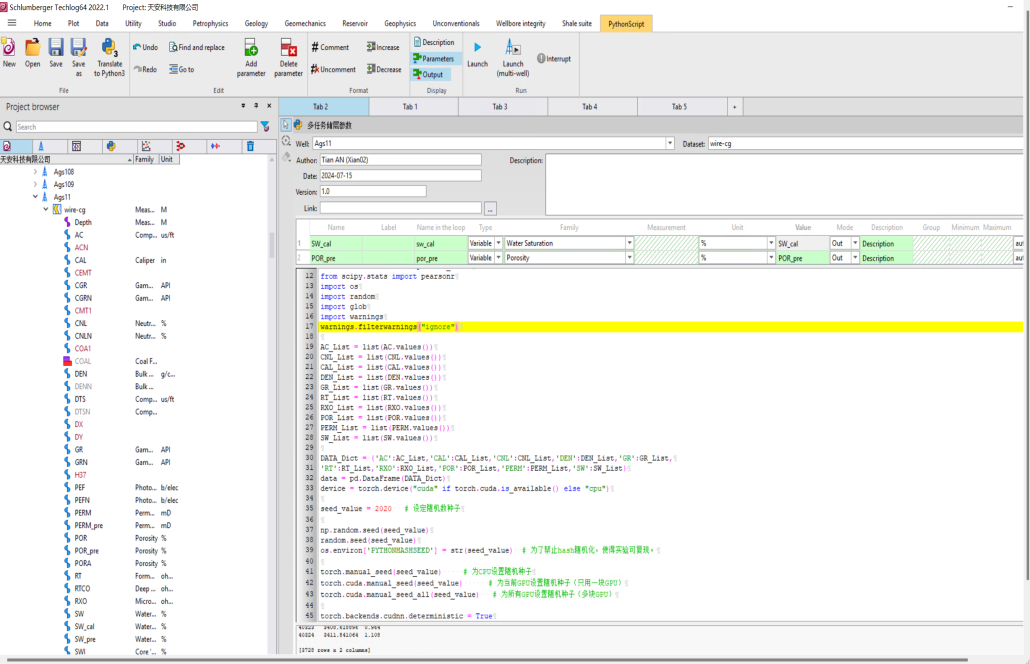The width and height of the screenshot is (1030, 664).
Task: Collapse the wire-cg dataset node
Action: [x=45, y=210]
